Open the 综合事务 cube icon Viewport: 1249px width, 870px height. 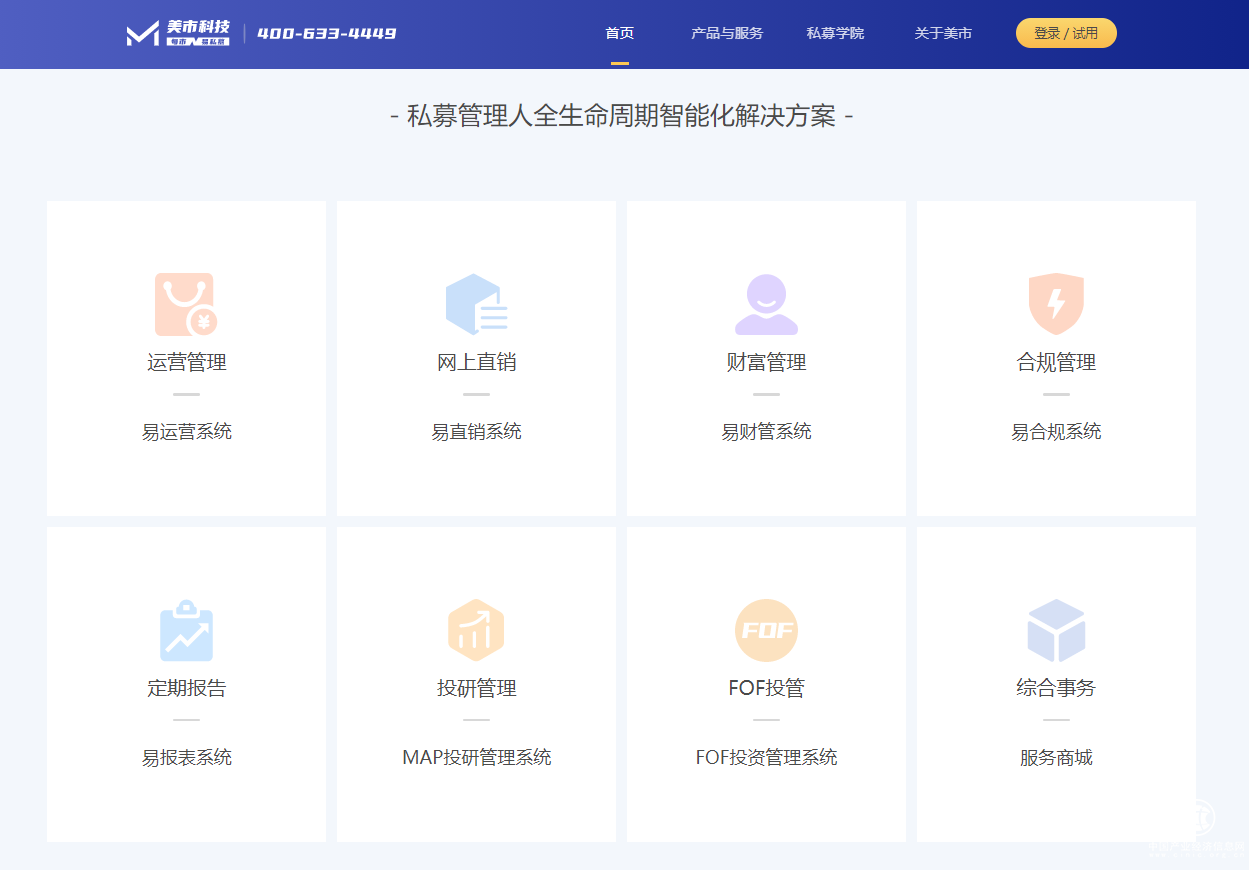[1056, 630]
